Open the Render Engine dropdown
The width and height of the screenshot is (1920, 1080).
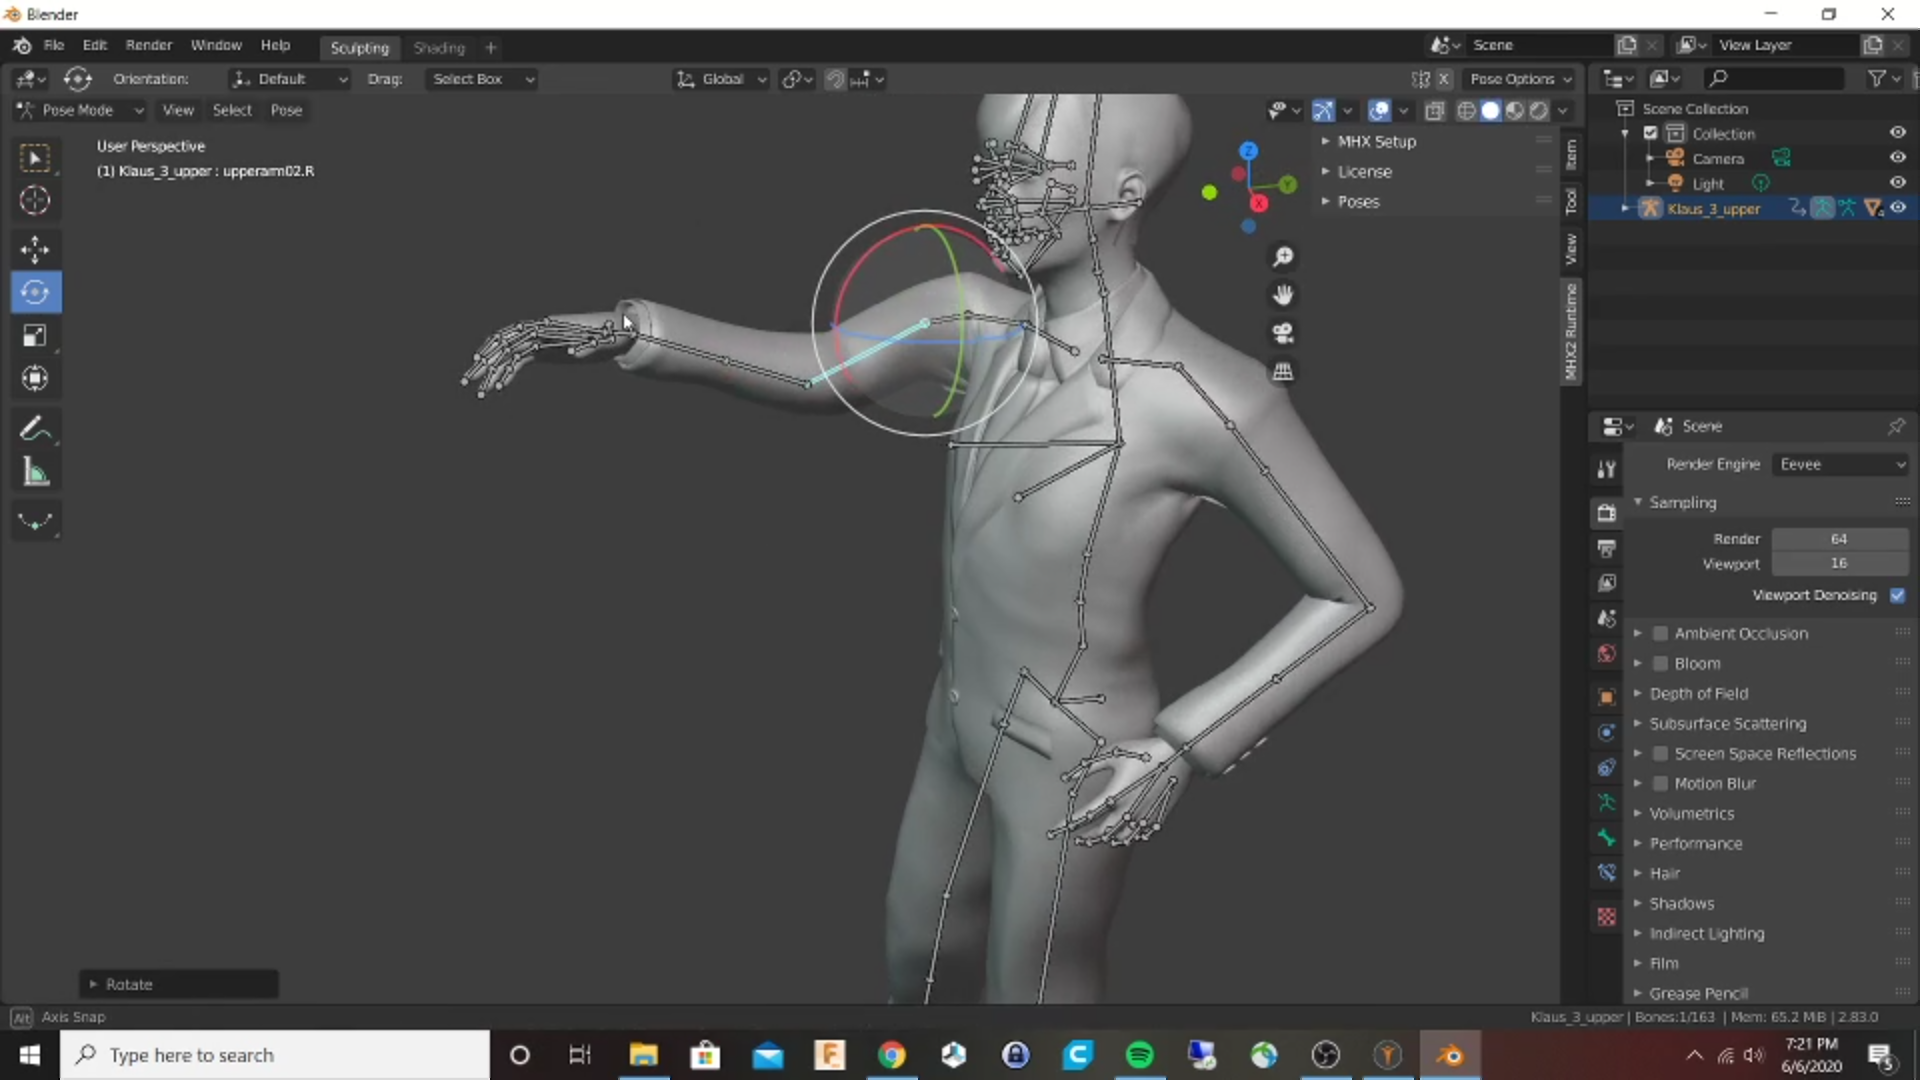[x=1841, y=464]
